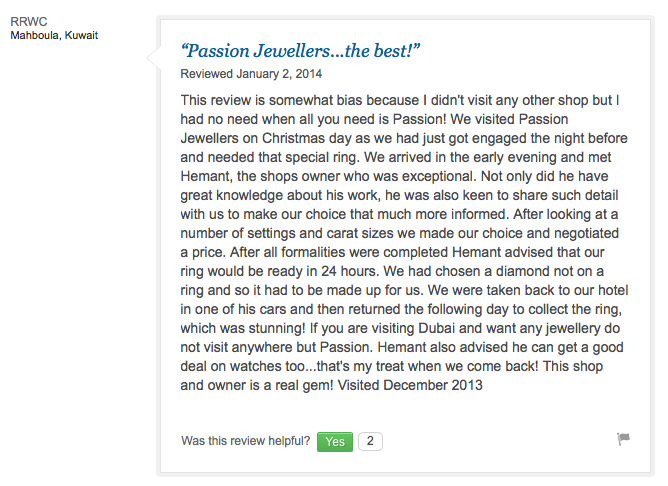Click the reviewer location Mahboula, Kuwait
The width and height of the screenshot is (668, 486).
tap(54, 36)
